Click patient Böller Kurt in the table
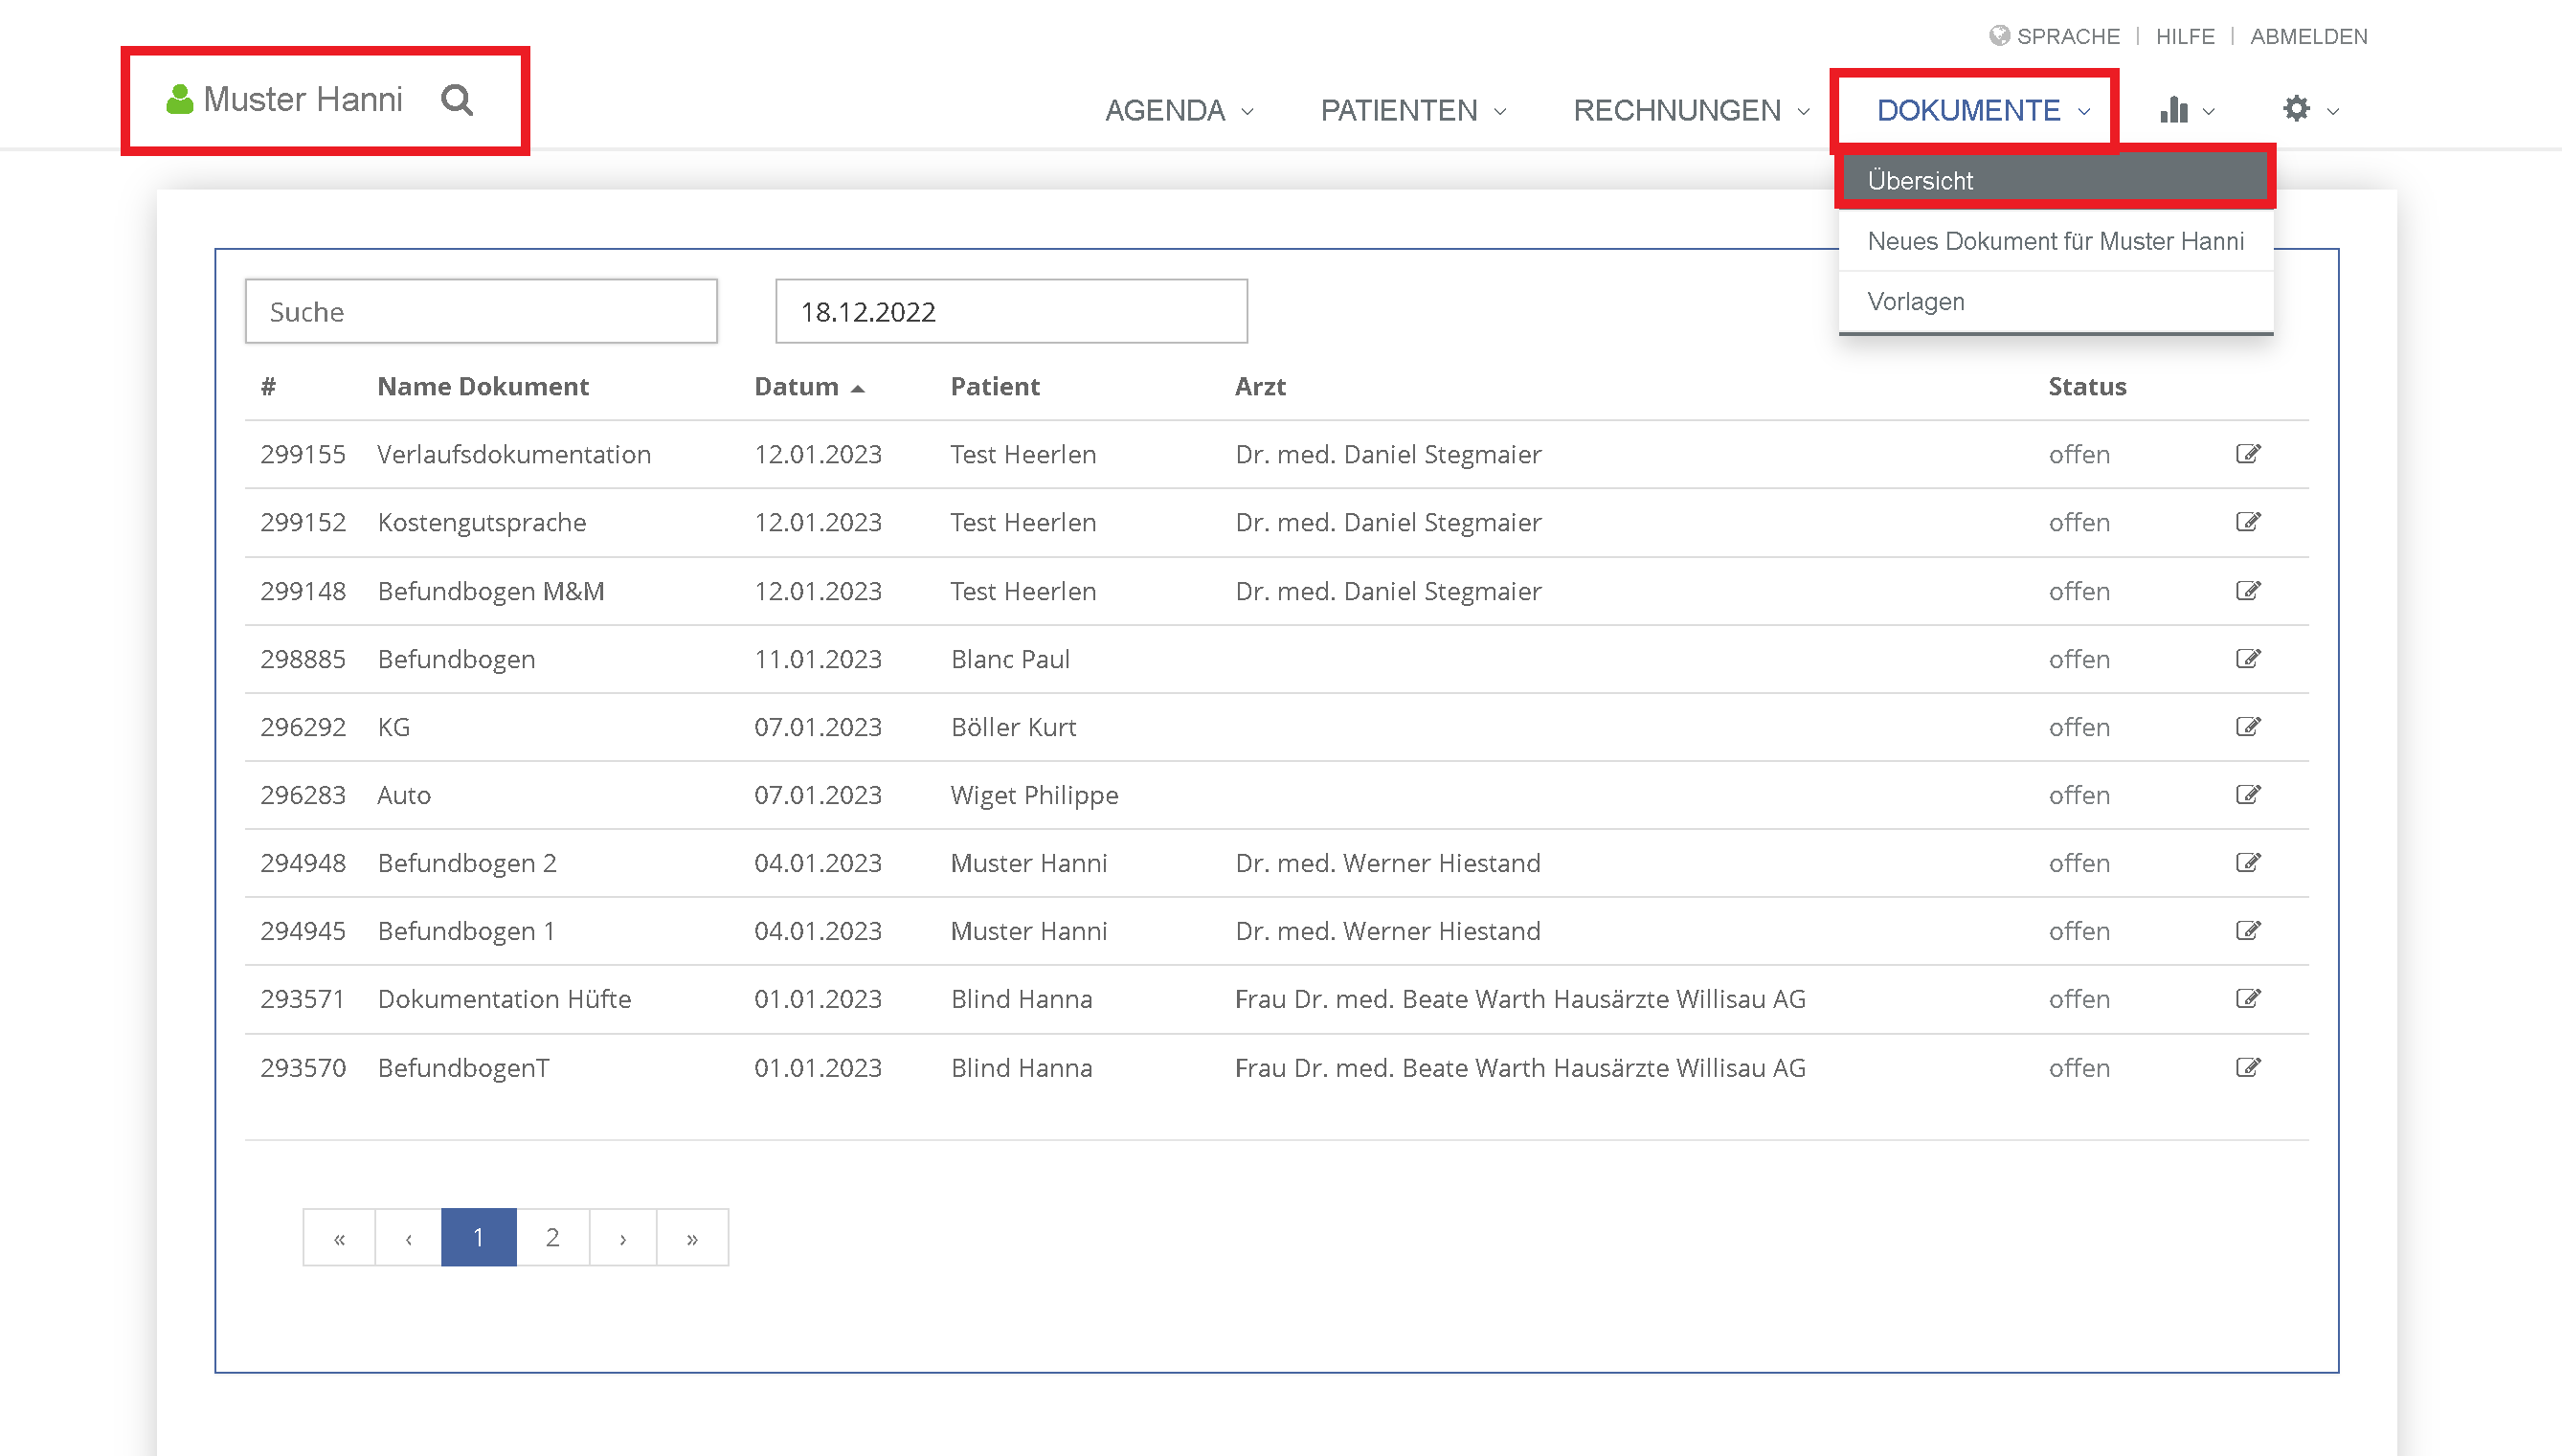 point(1013,727)
